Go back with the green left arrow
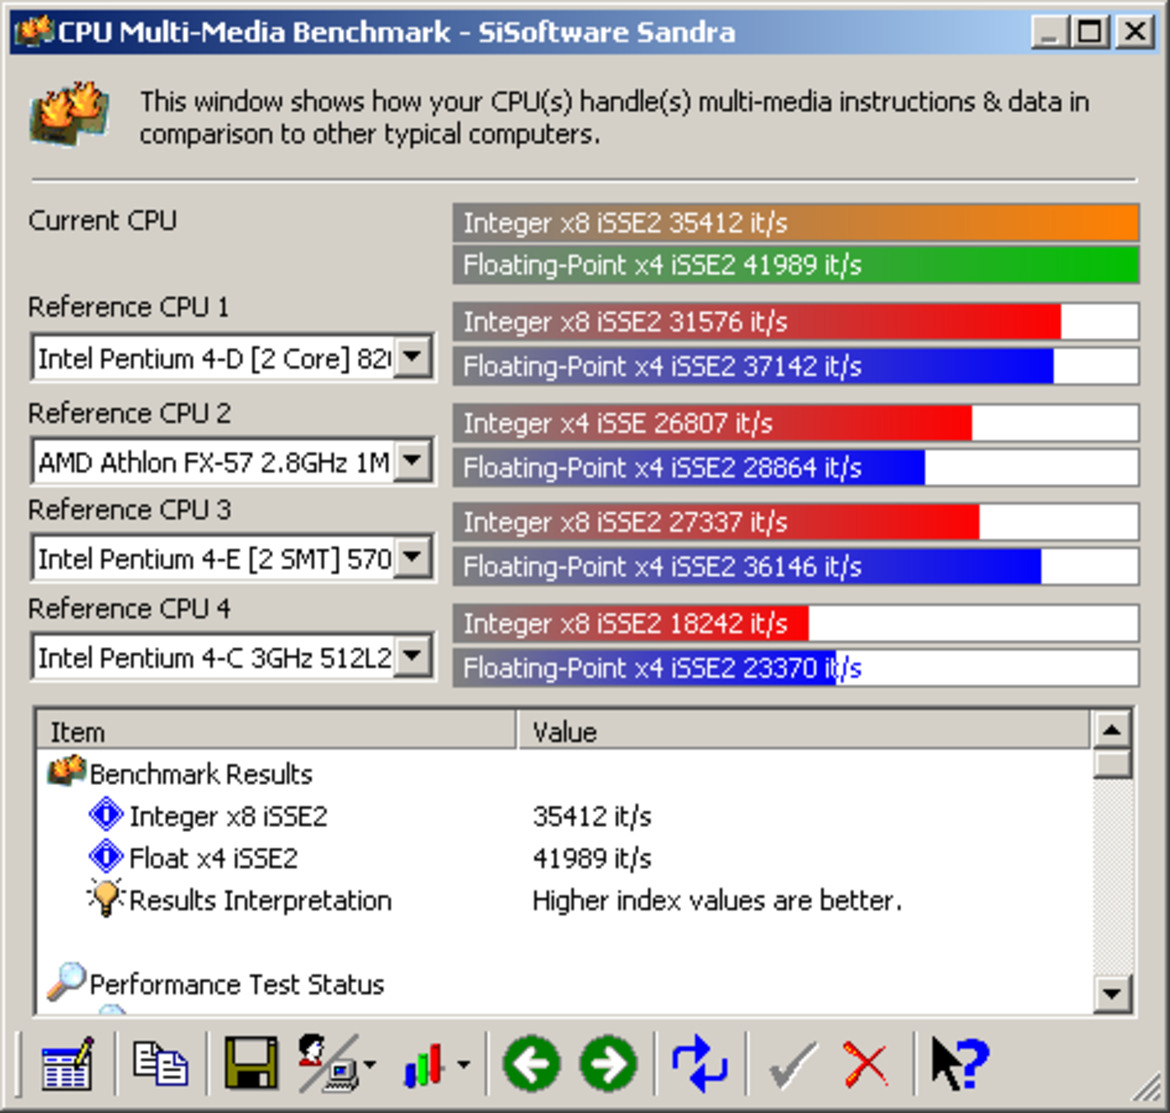The width and height of the screenshot is (1170, 1113). tap(531, 1064)
